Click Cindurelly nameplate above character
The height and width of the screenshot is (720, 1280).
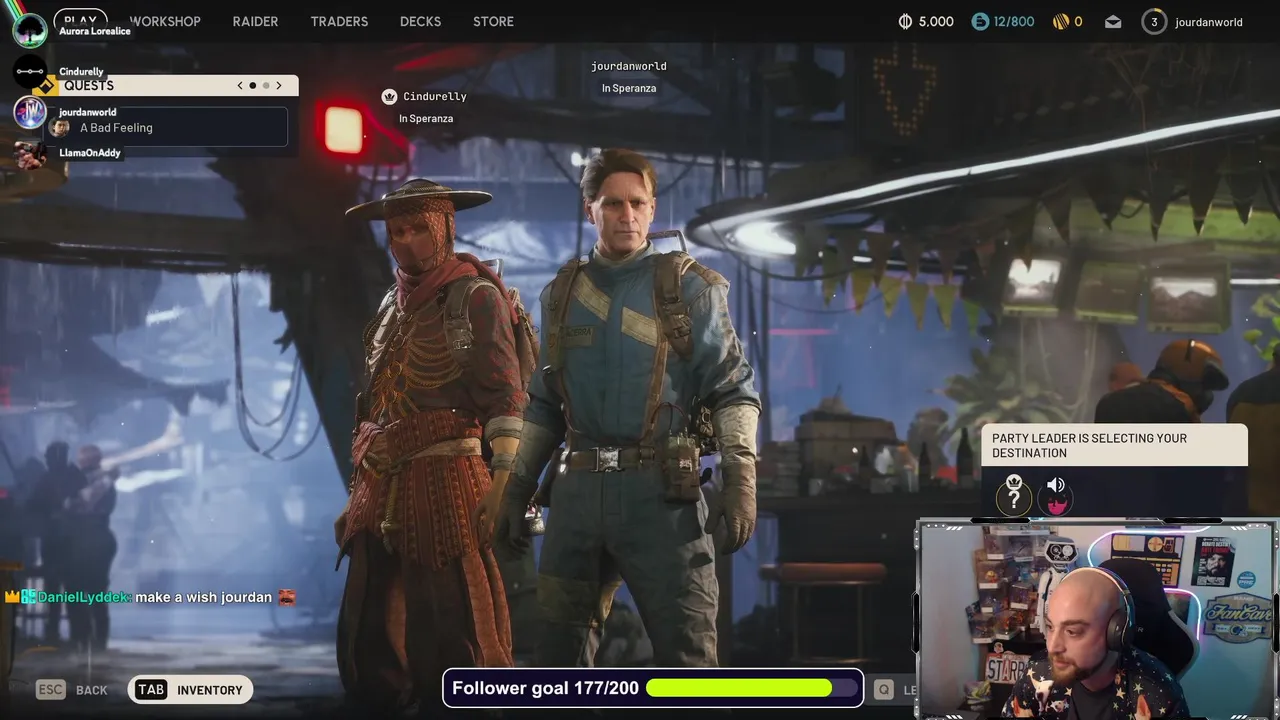[x=434, y=96]
